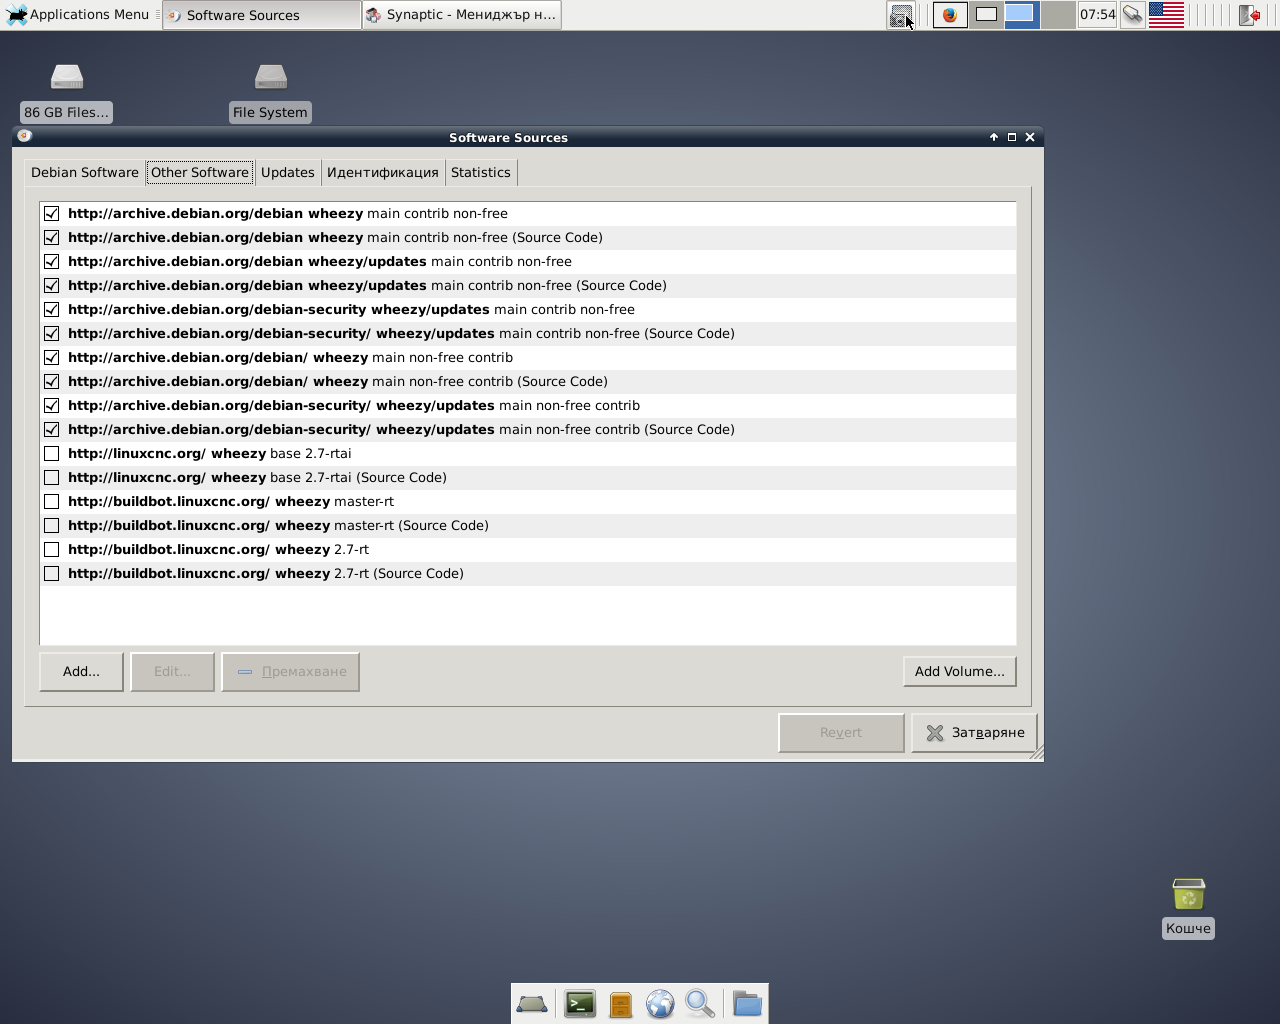Tick buildbot.linuxcnc.org wheezy 2.7-rt binary checkbox
Viewport: 1280px width, 1024px height.
[52, 550]
